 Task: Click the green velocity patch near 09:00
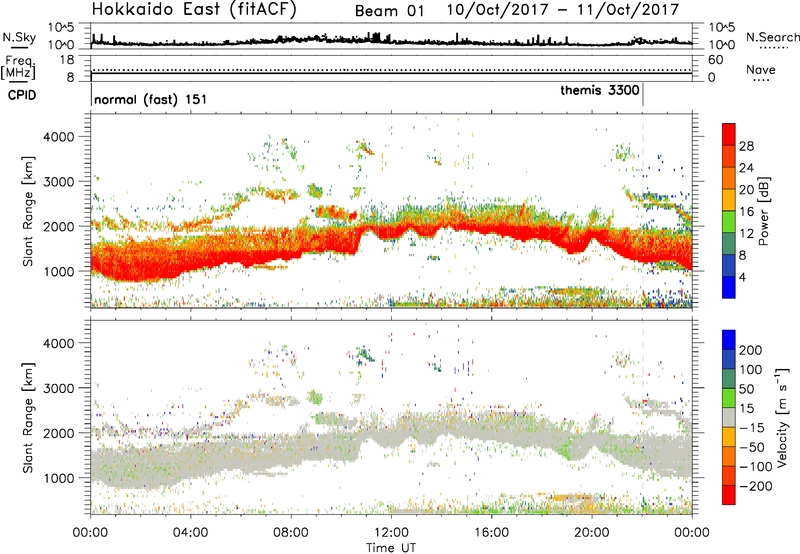click(316, 397)
